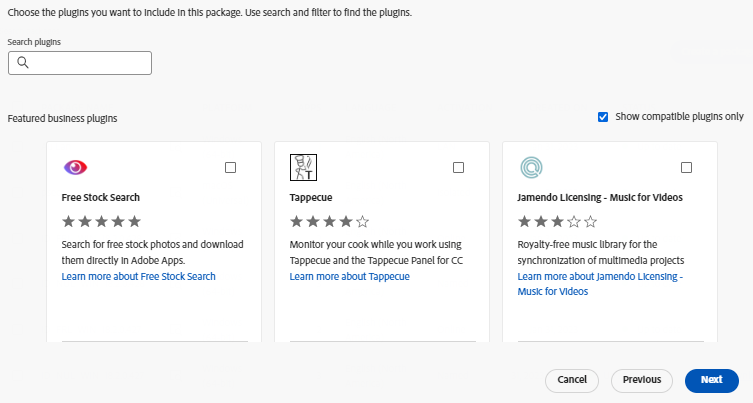Click 'Royalty-free music library' description text
This screenshot has height=403, width=753.
click(601, 252)
